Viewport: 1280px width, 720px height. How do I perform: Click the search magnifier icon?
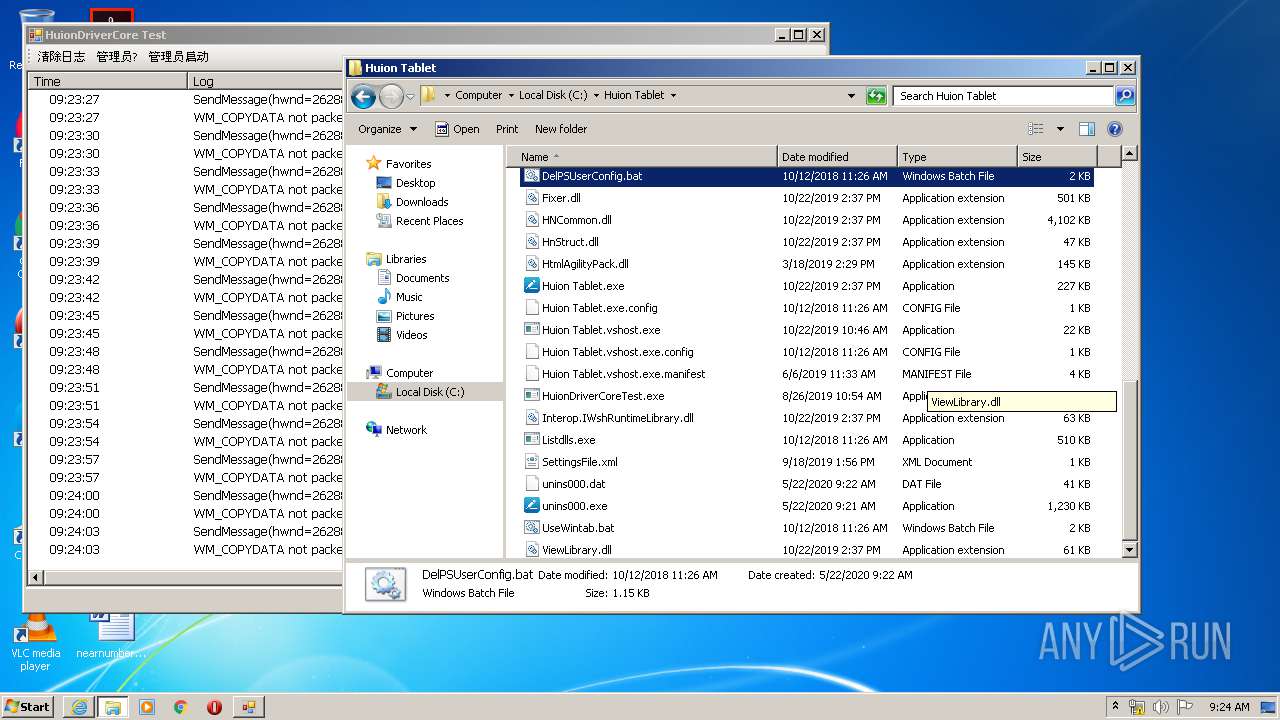point(1125,96)
